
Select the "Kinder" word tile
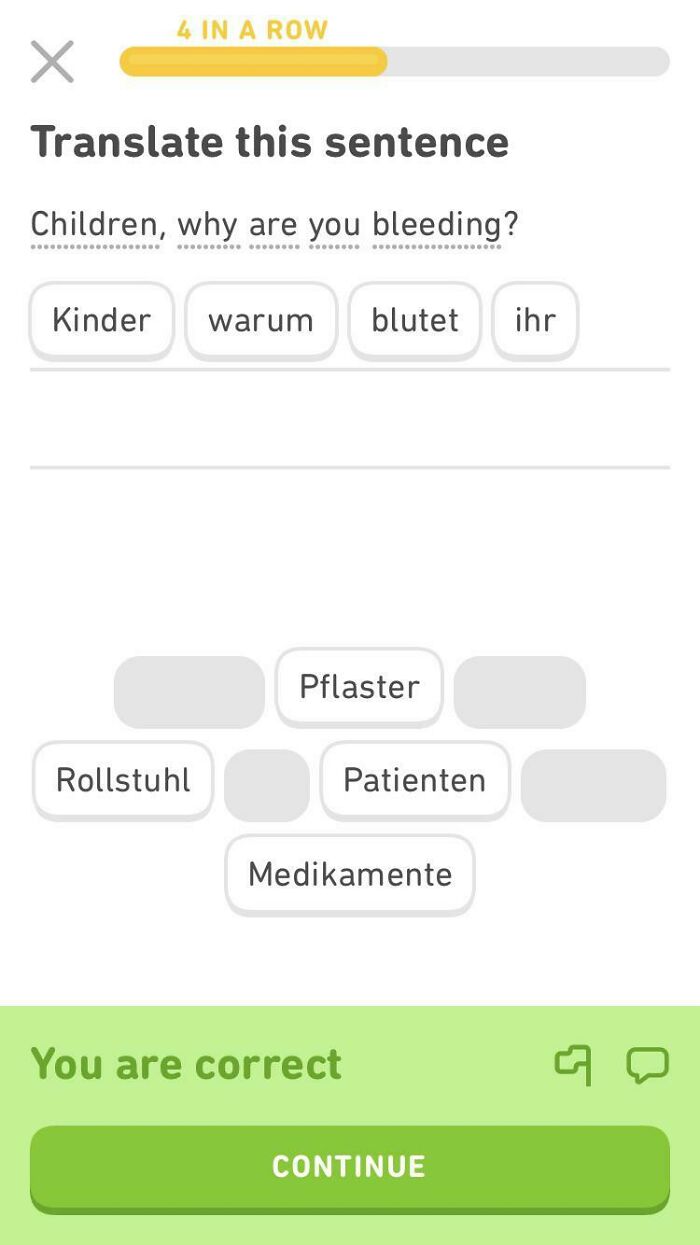coord(100,319)
